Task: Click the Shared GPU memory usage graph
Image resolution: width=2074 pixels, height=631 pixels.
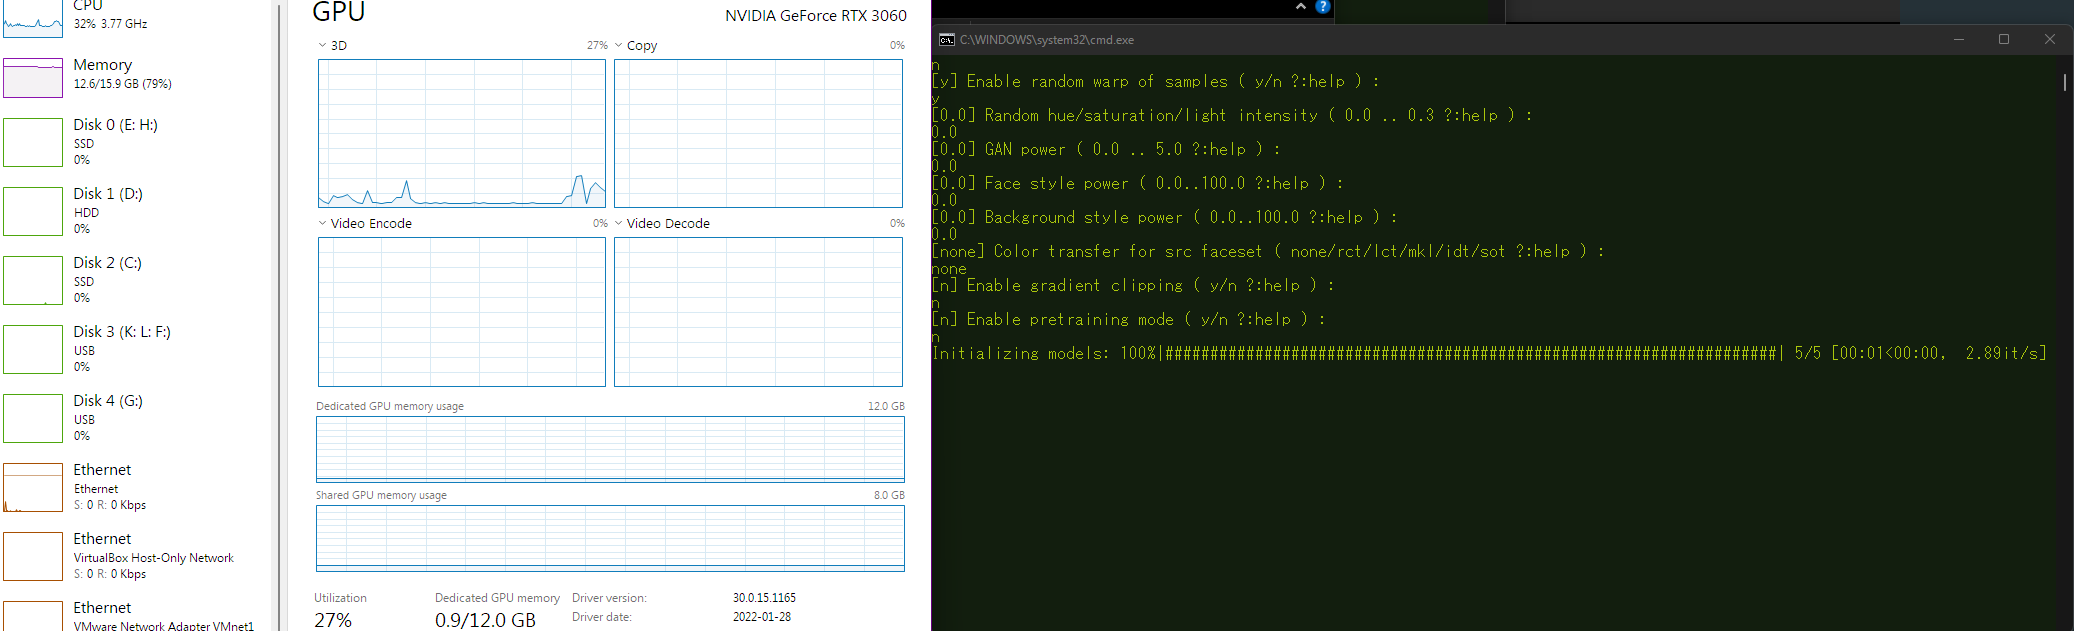Action: point(610,538)
